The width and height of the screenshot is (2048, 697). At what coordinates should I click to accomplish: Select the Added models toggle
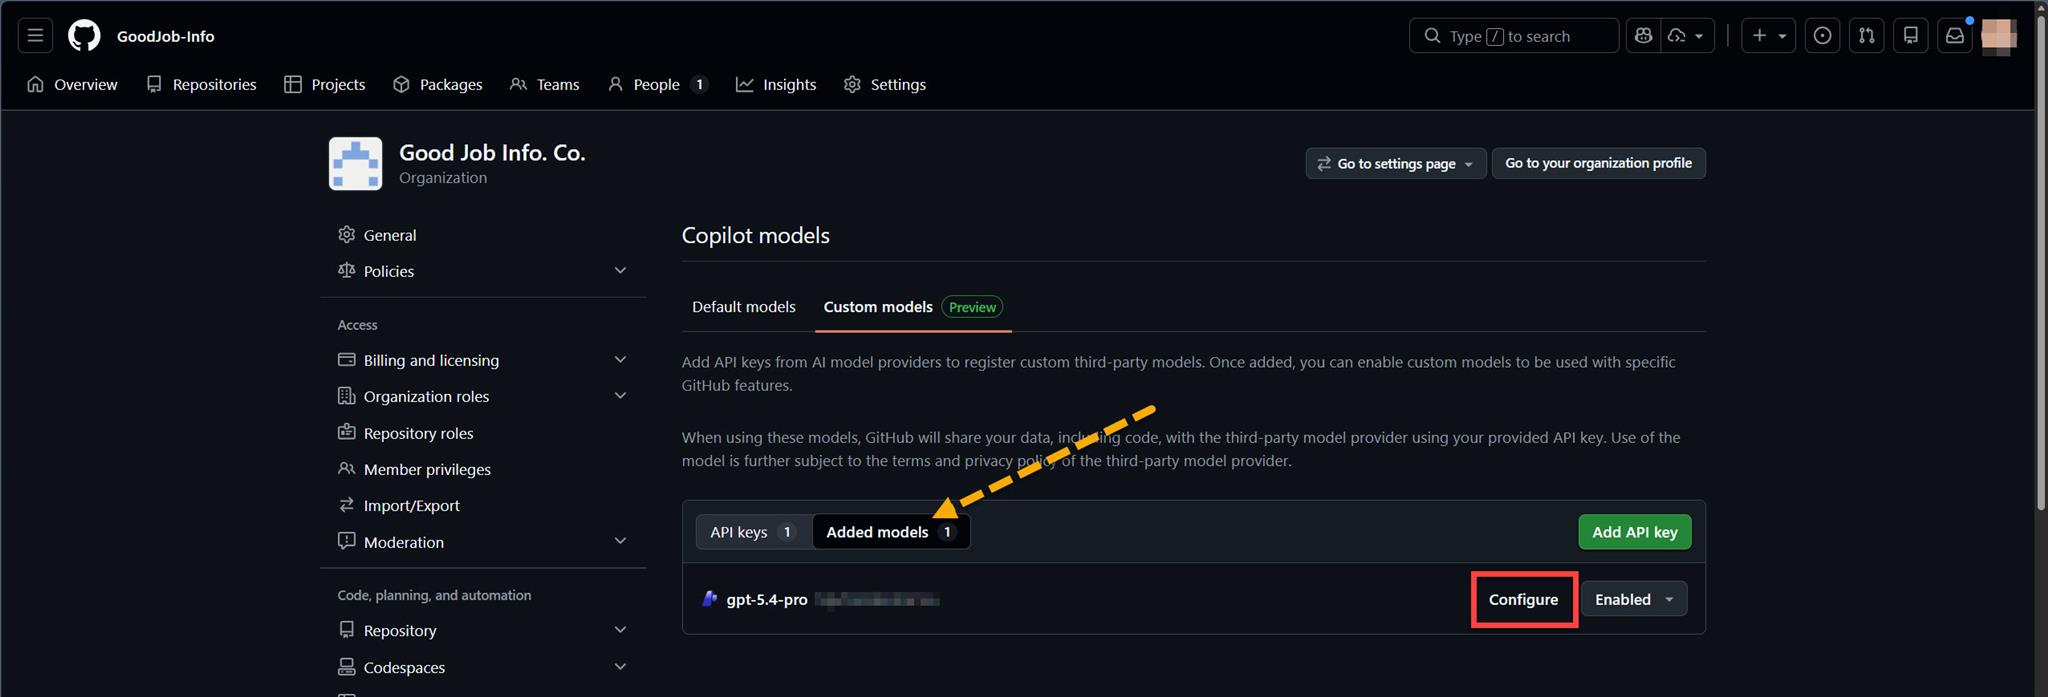click(890, 532)
